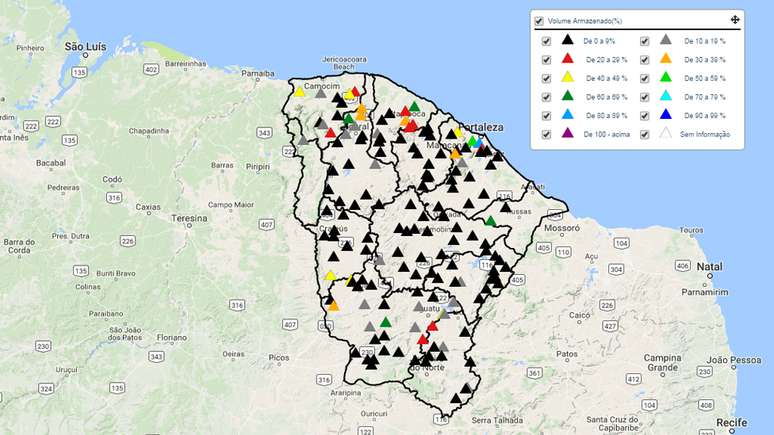Click the yellow marker near Crateús

(330, 275)
